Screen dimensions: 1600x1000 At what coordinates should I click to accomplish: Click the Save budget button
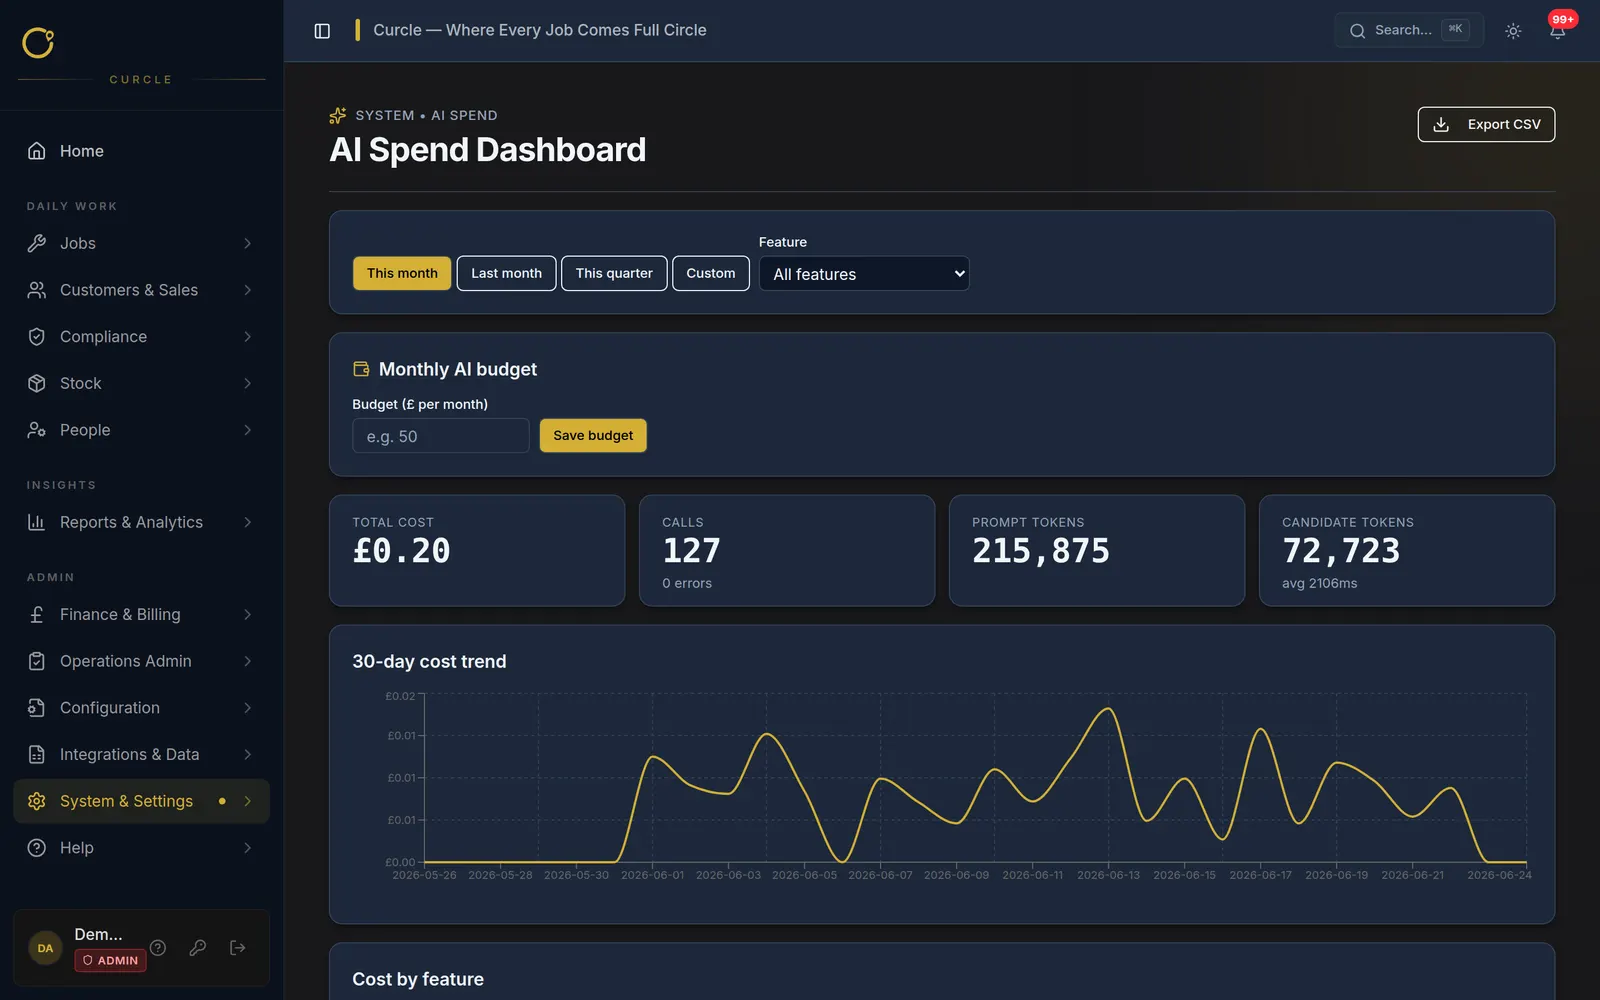593,435
